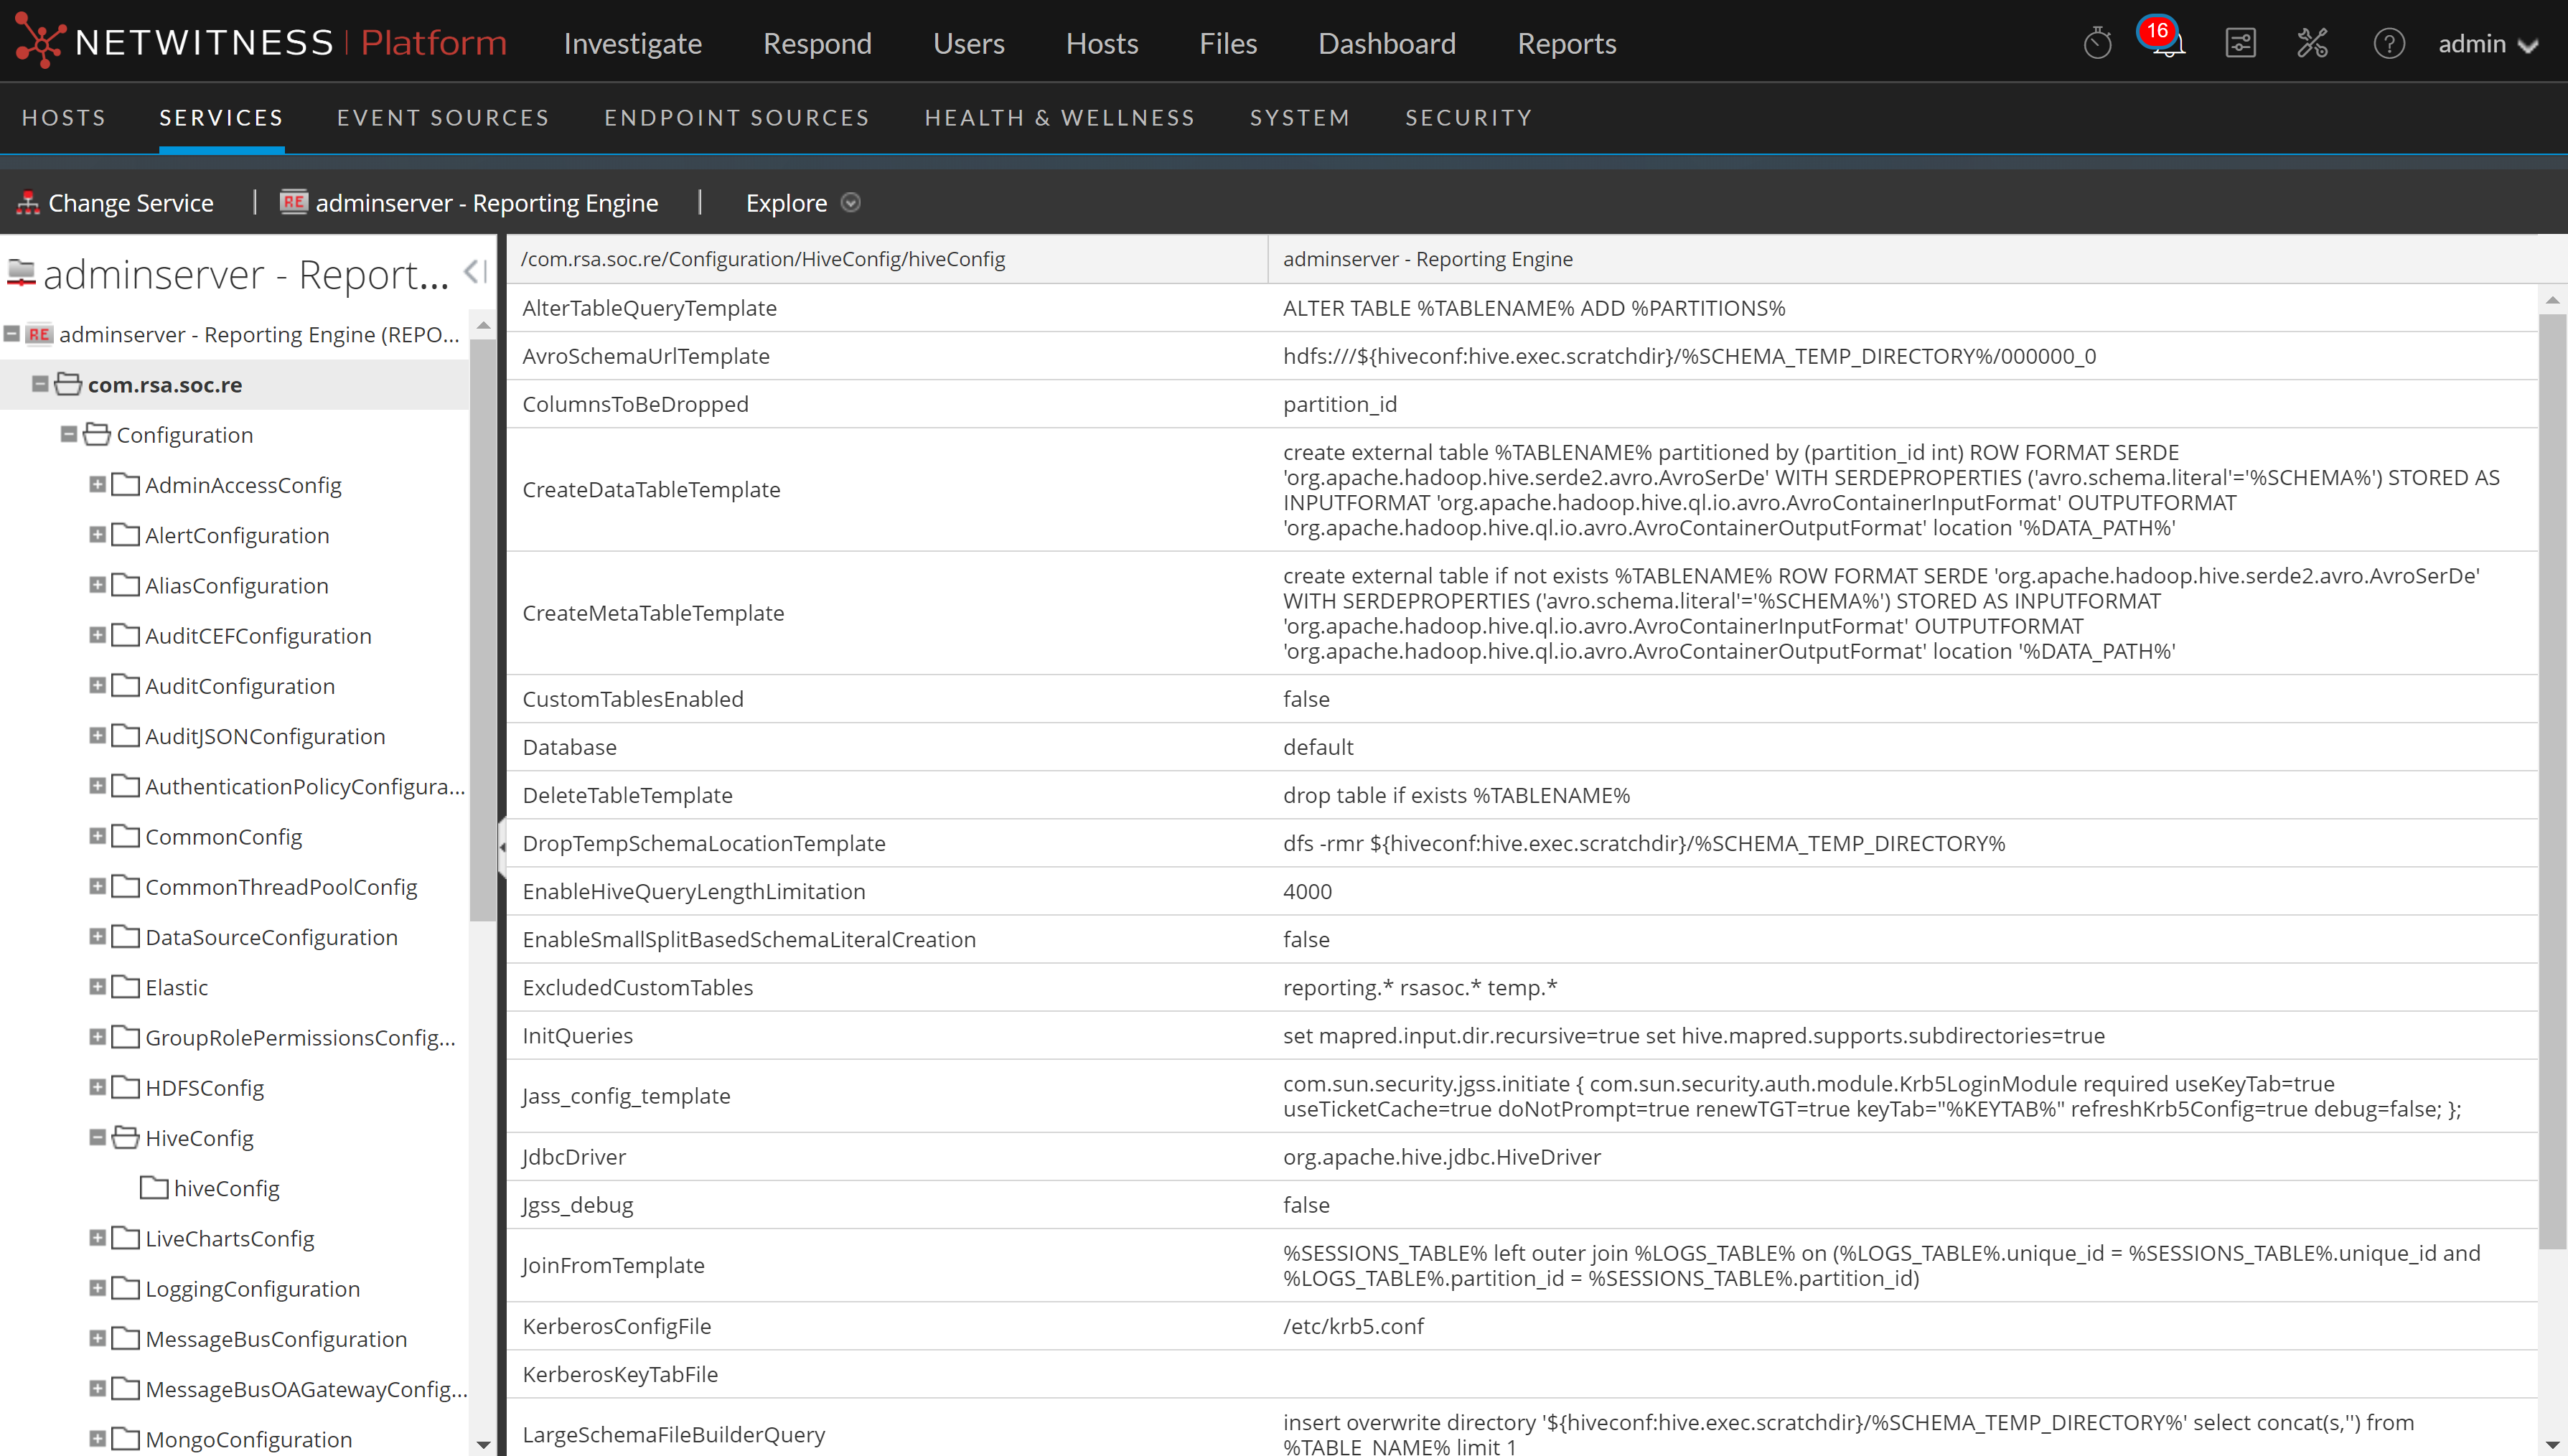Collapse the HiveConfig folder node

click(97, 1137)
